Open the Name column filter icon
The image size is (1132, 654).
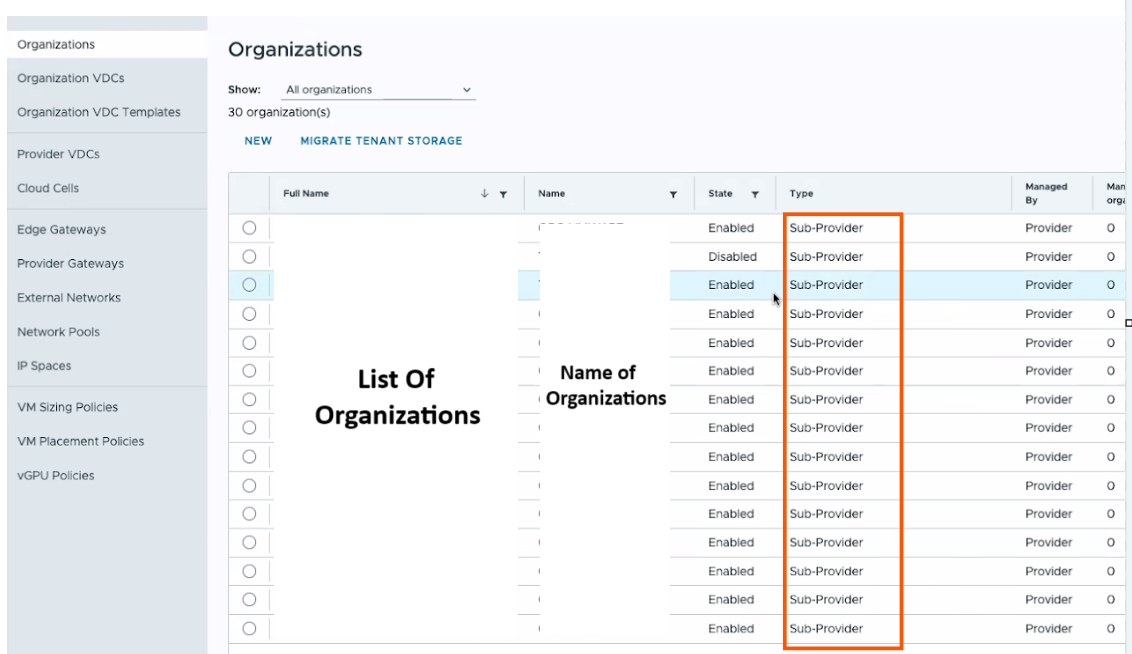673,194
